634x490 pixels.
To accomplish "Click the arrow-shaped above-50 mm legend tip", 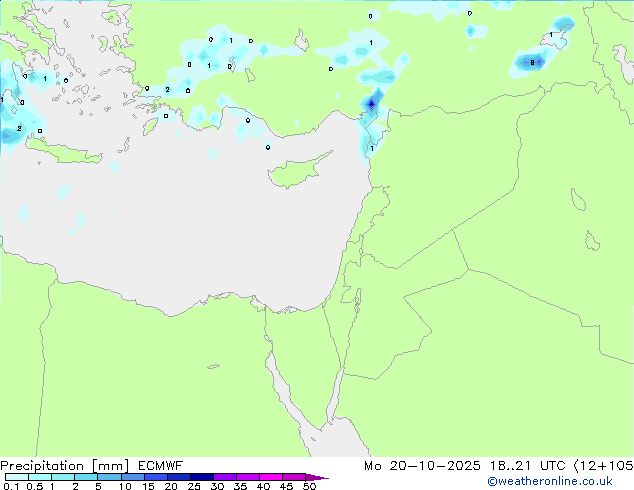I will pos(317,477).
